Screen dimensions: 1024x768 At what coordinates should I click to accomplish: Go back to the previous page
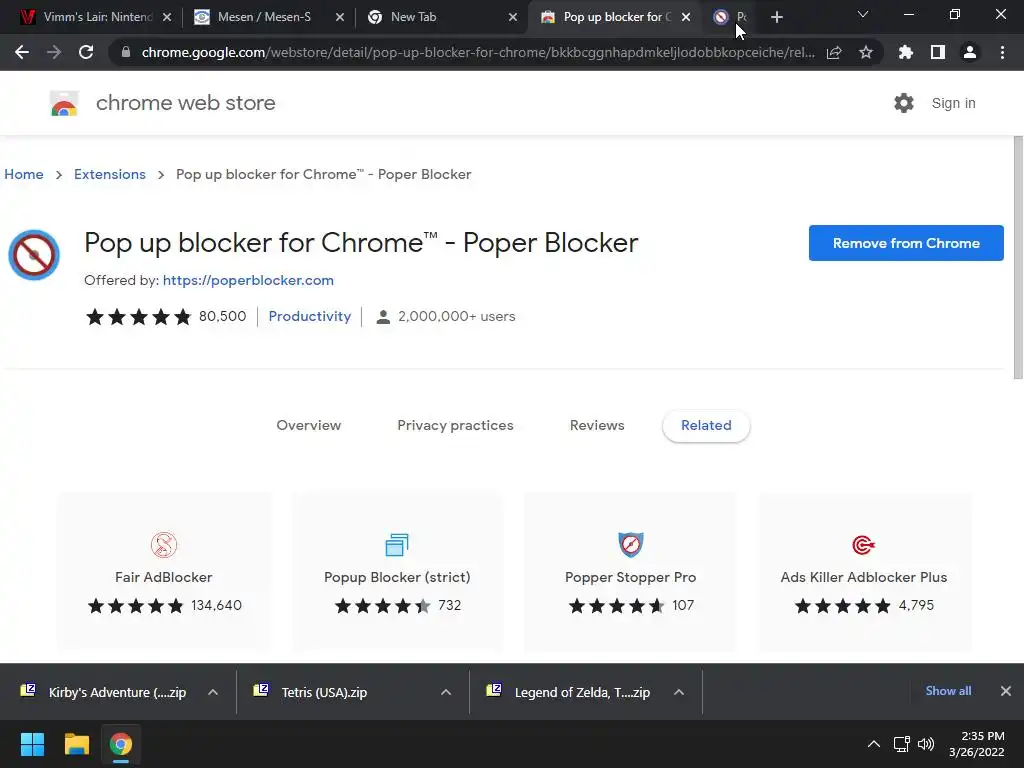click(22, 52)
